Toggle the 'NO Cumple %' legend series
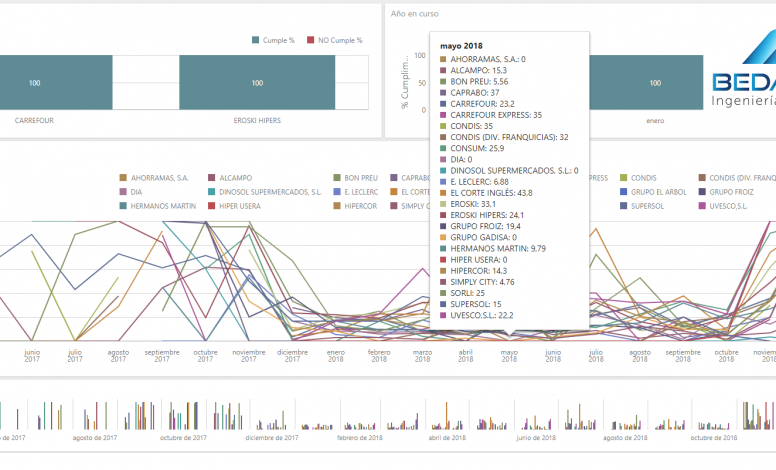 click(x=335, y=41)
